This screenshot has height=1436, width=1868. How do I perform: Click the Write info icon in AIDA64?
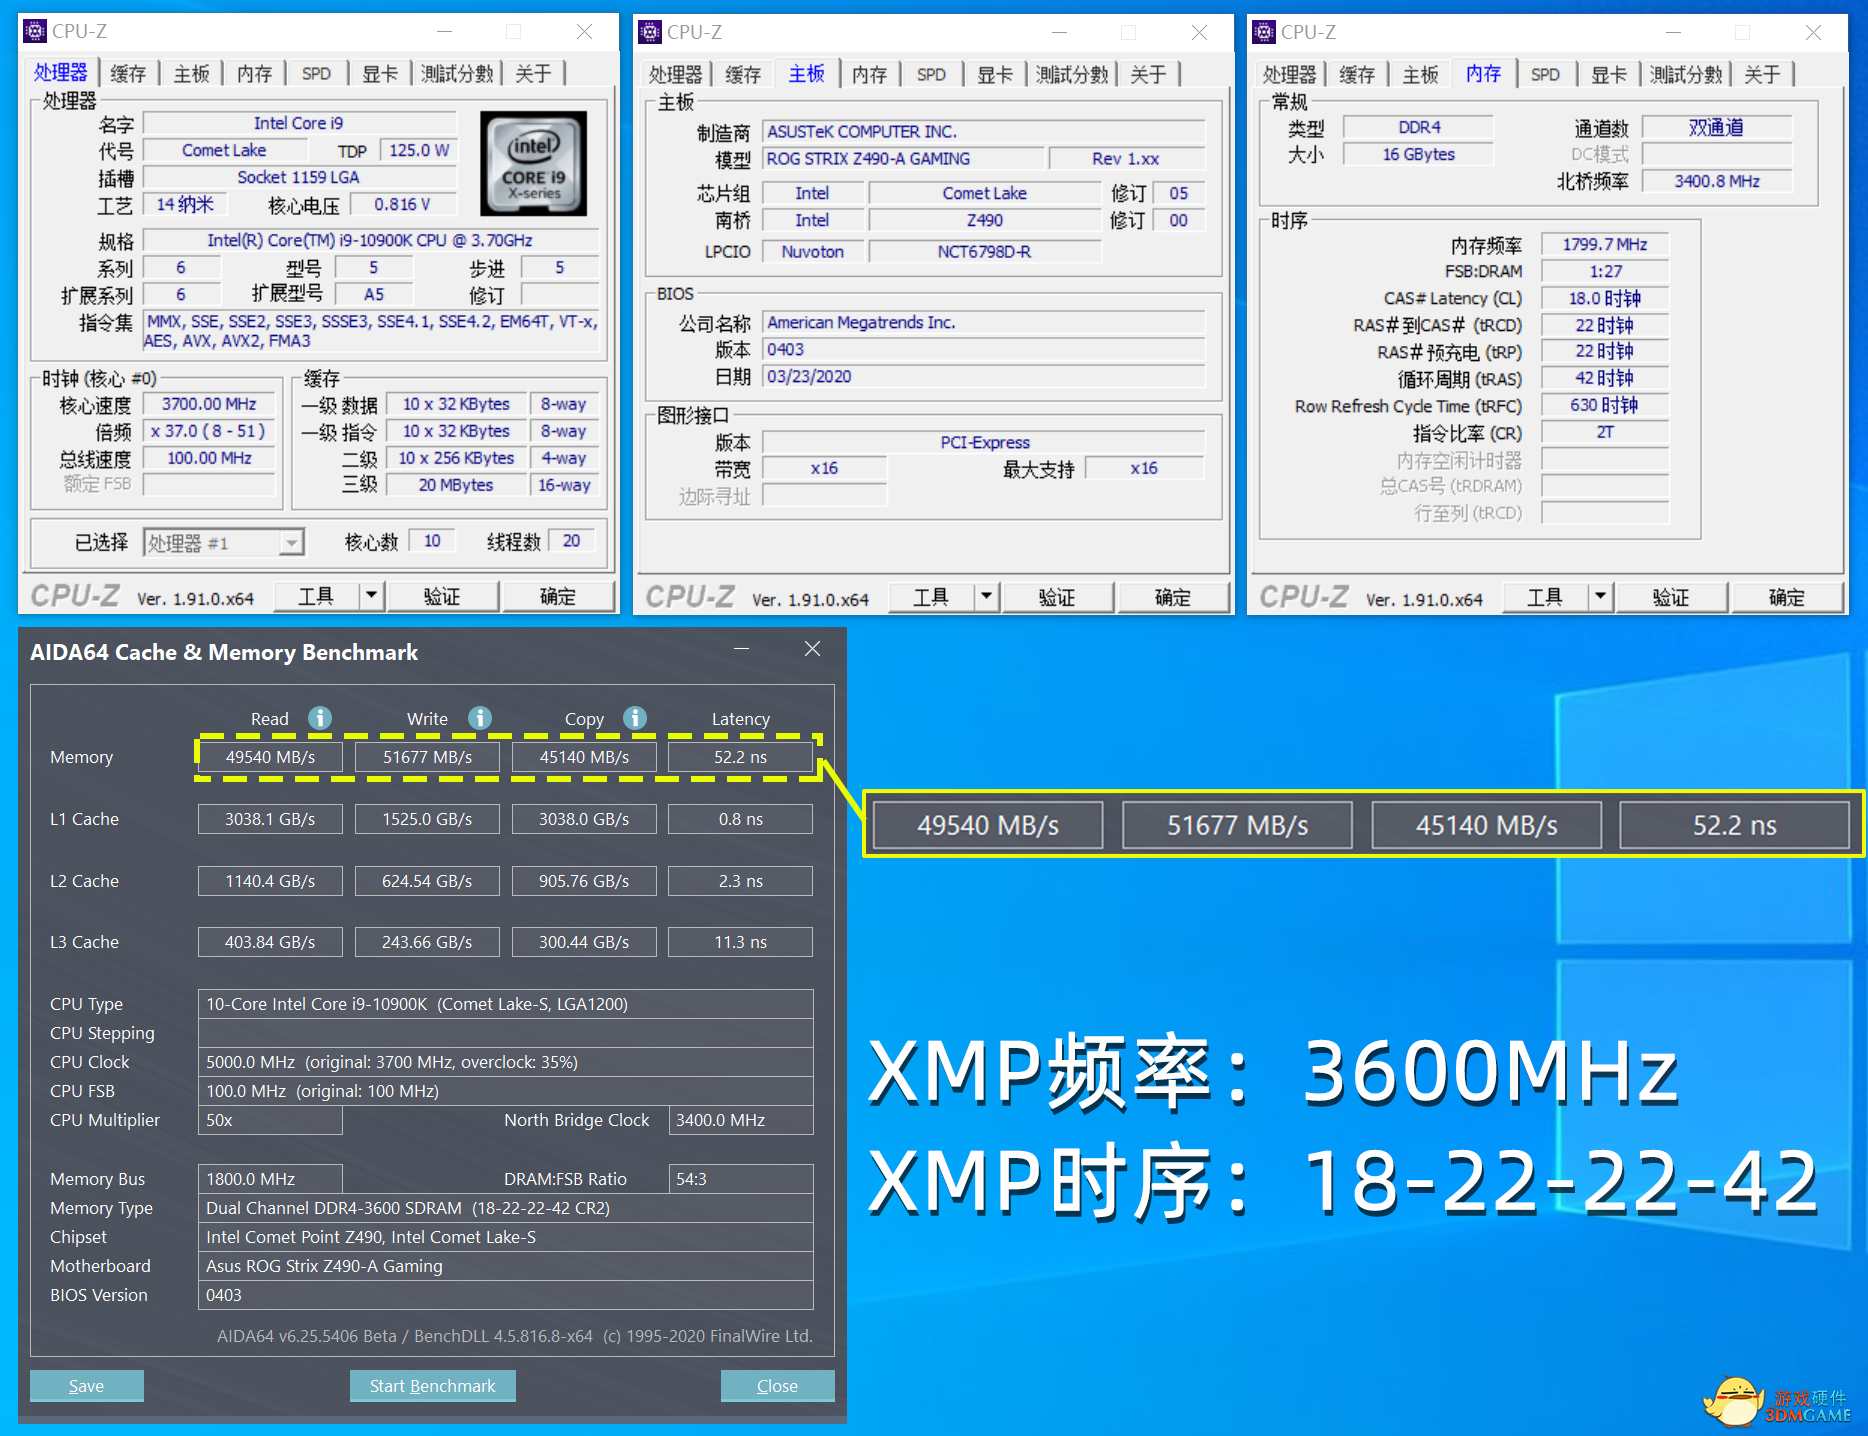[480, 718]
